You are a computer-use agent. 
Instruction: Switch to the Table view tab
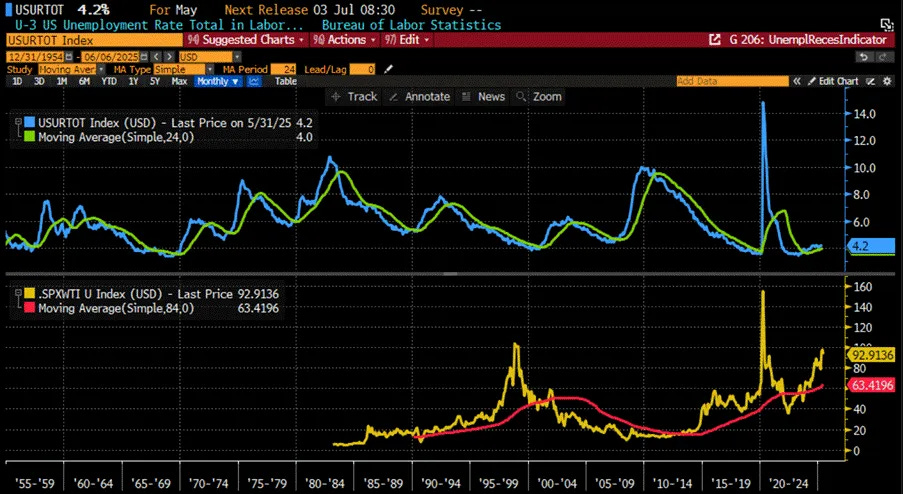286,81
